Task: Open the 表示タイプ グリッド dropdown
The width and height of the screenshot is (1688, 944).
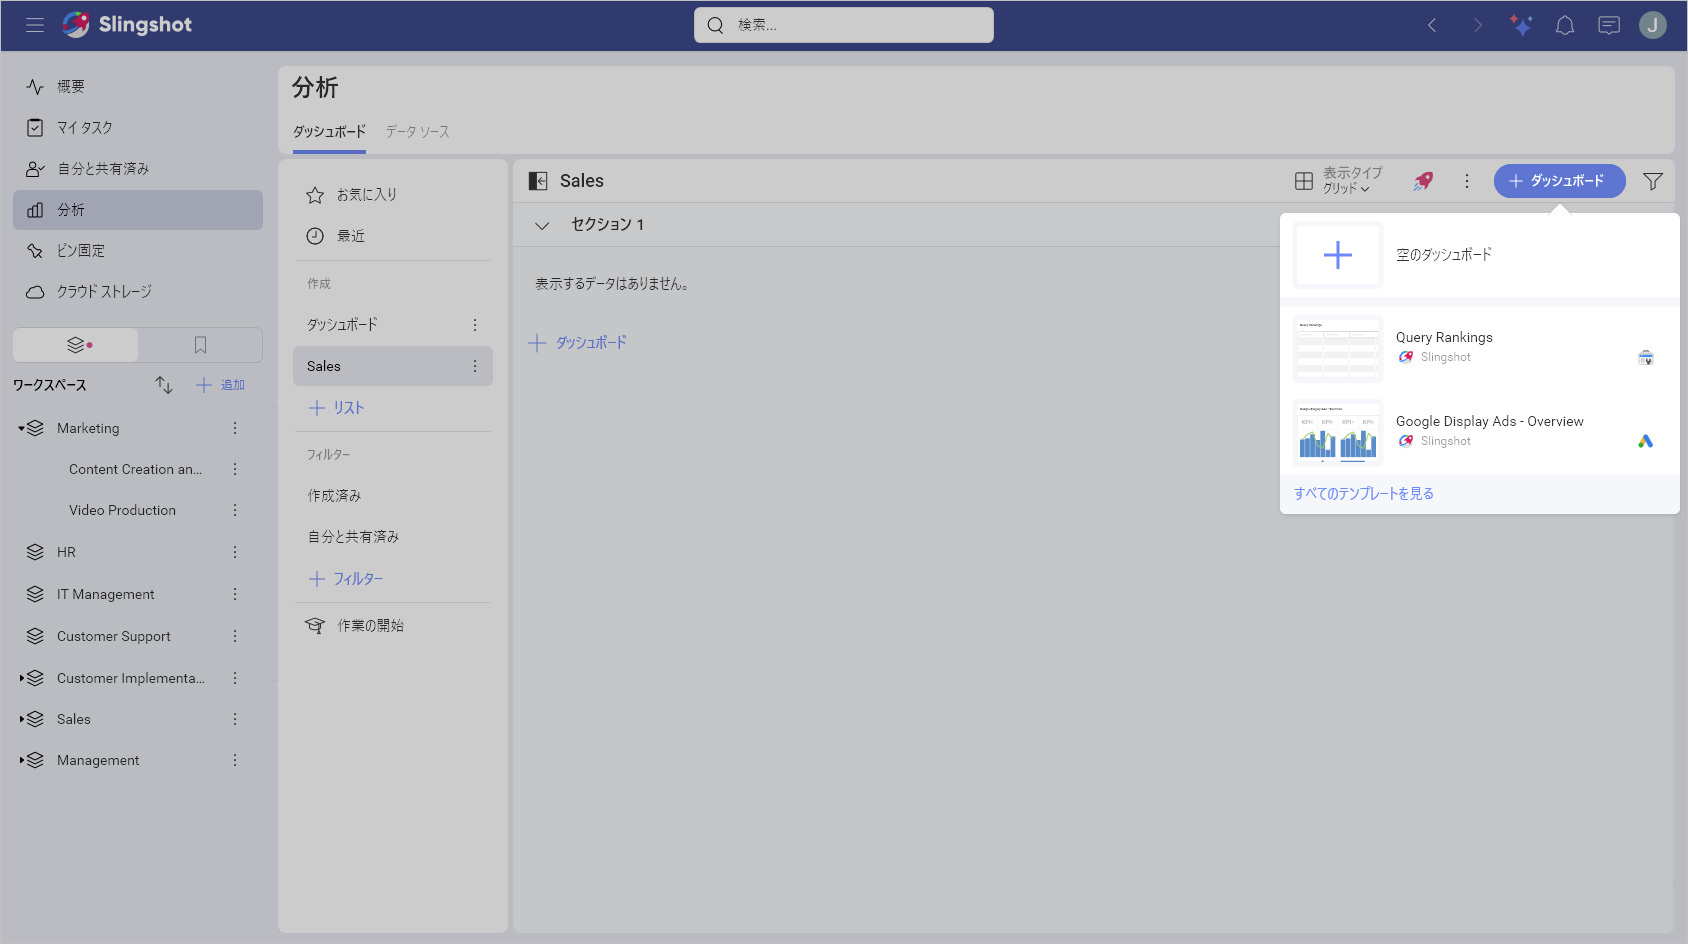Action: (x=1338, y=181)
